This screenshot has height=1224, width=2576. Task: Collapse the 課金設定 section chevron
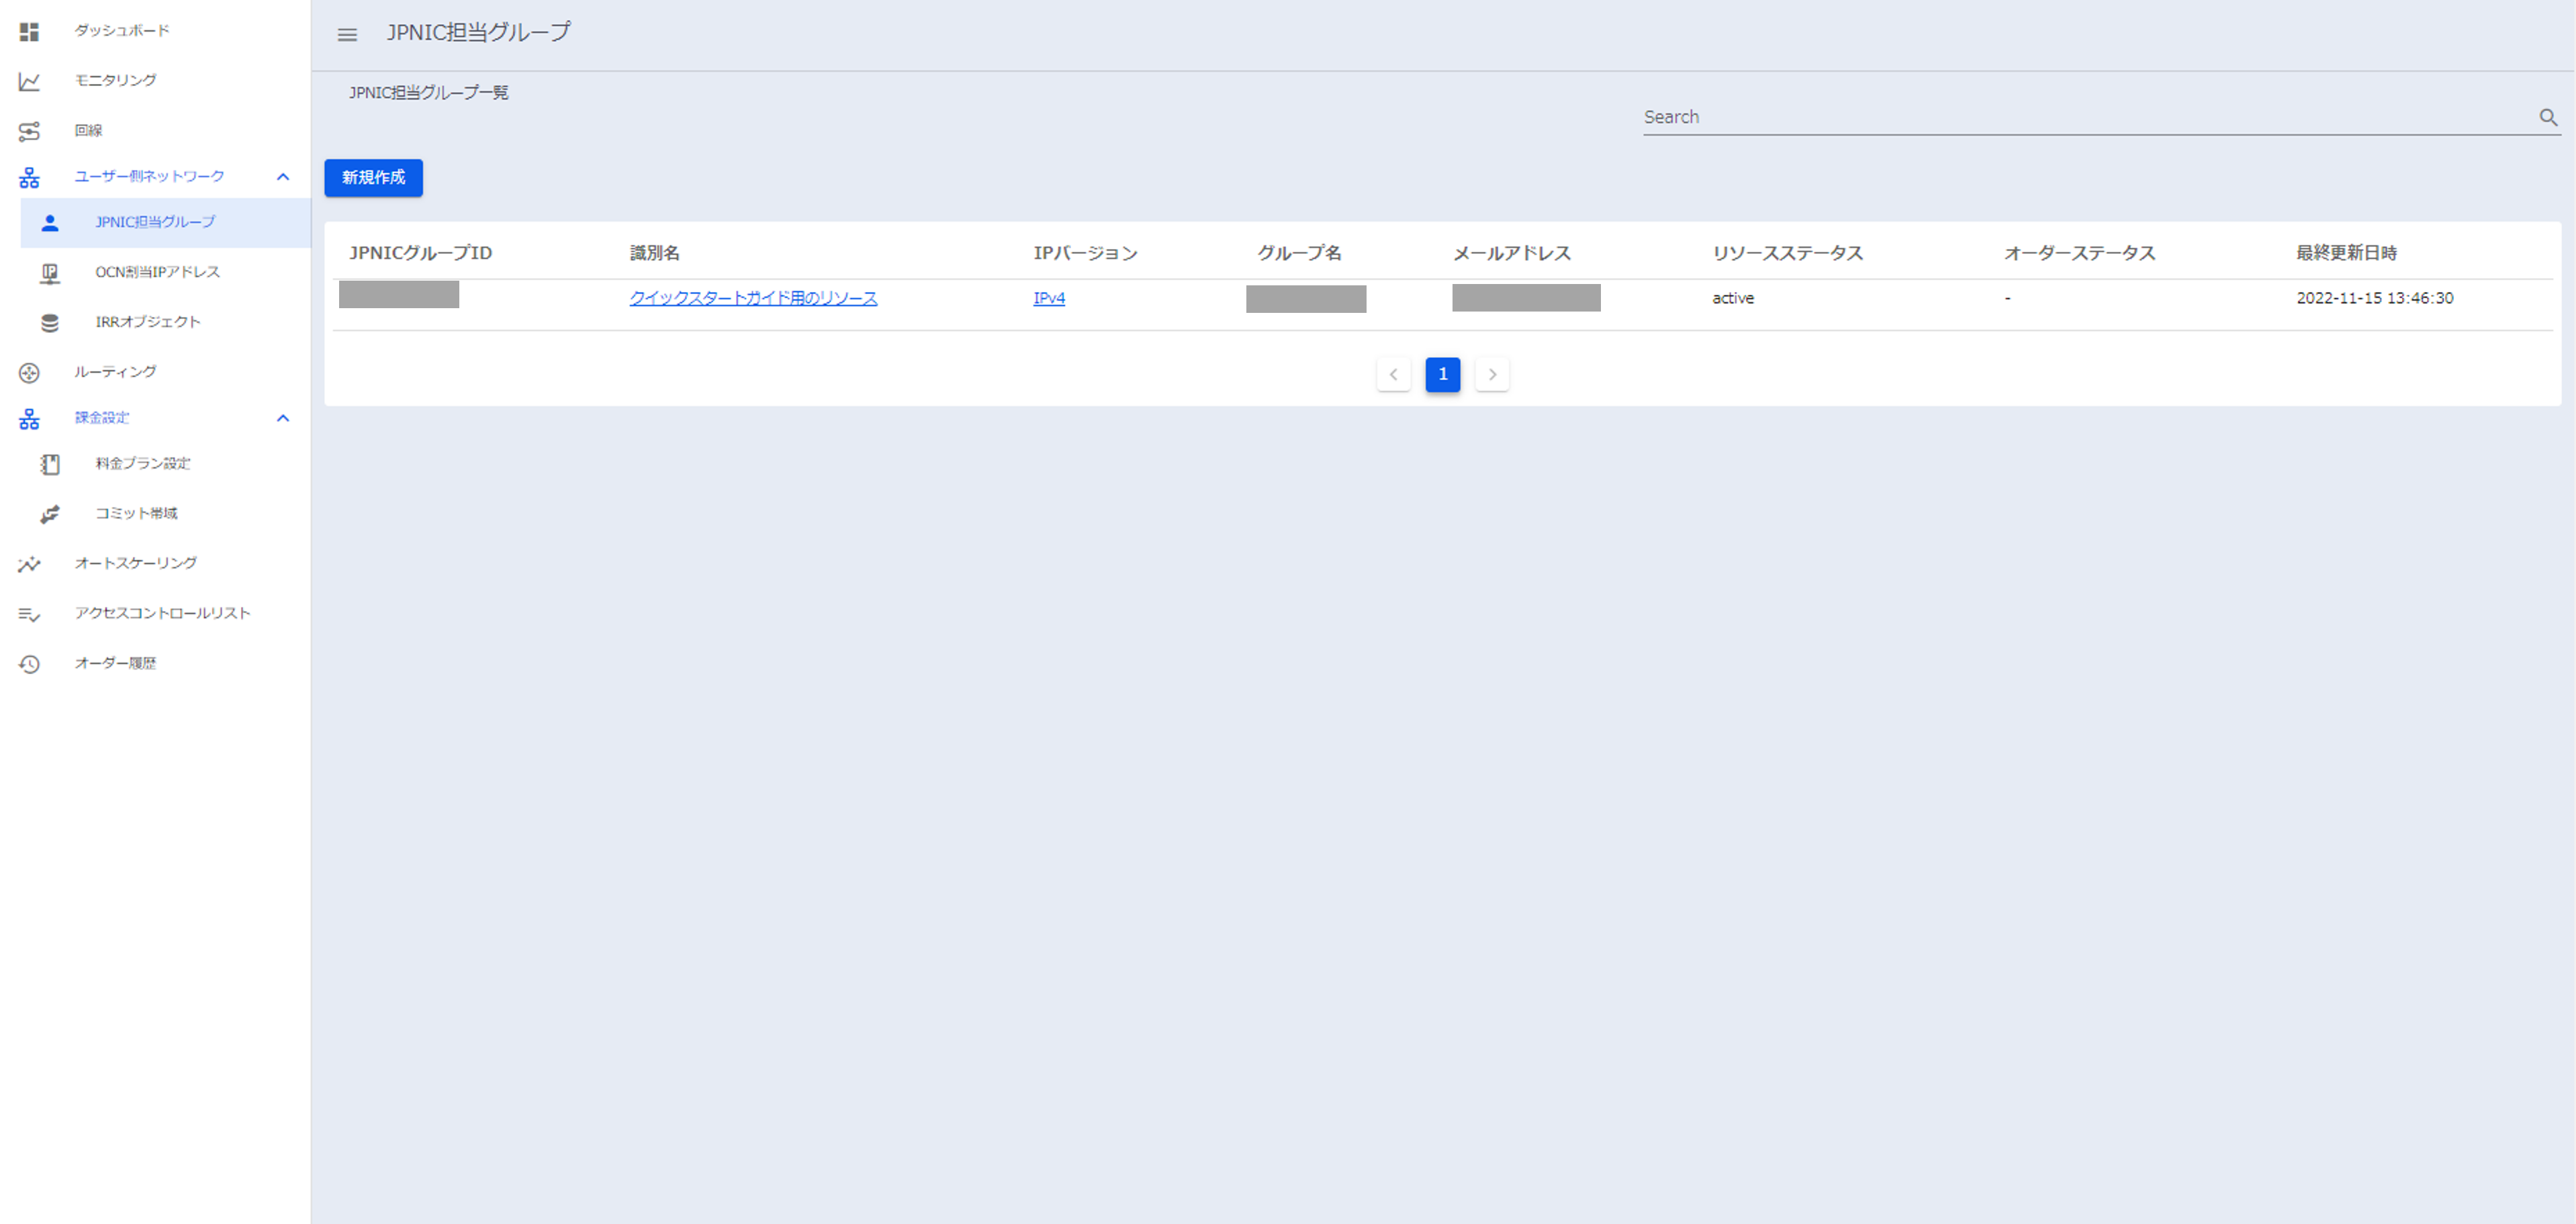283,418
